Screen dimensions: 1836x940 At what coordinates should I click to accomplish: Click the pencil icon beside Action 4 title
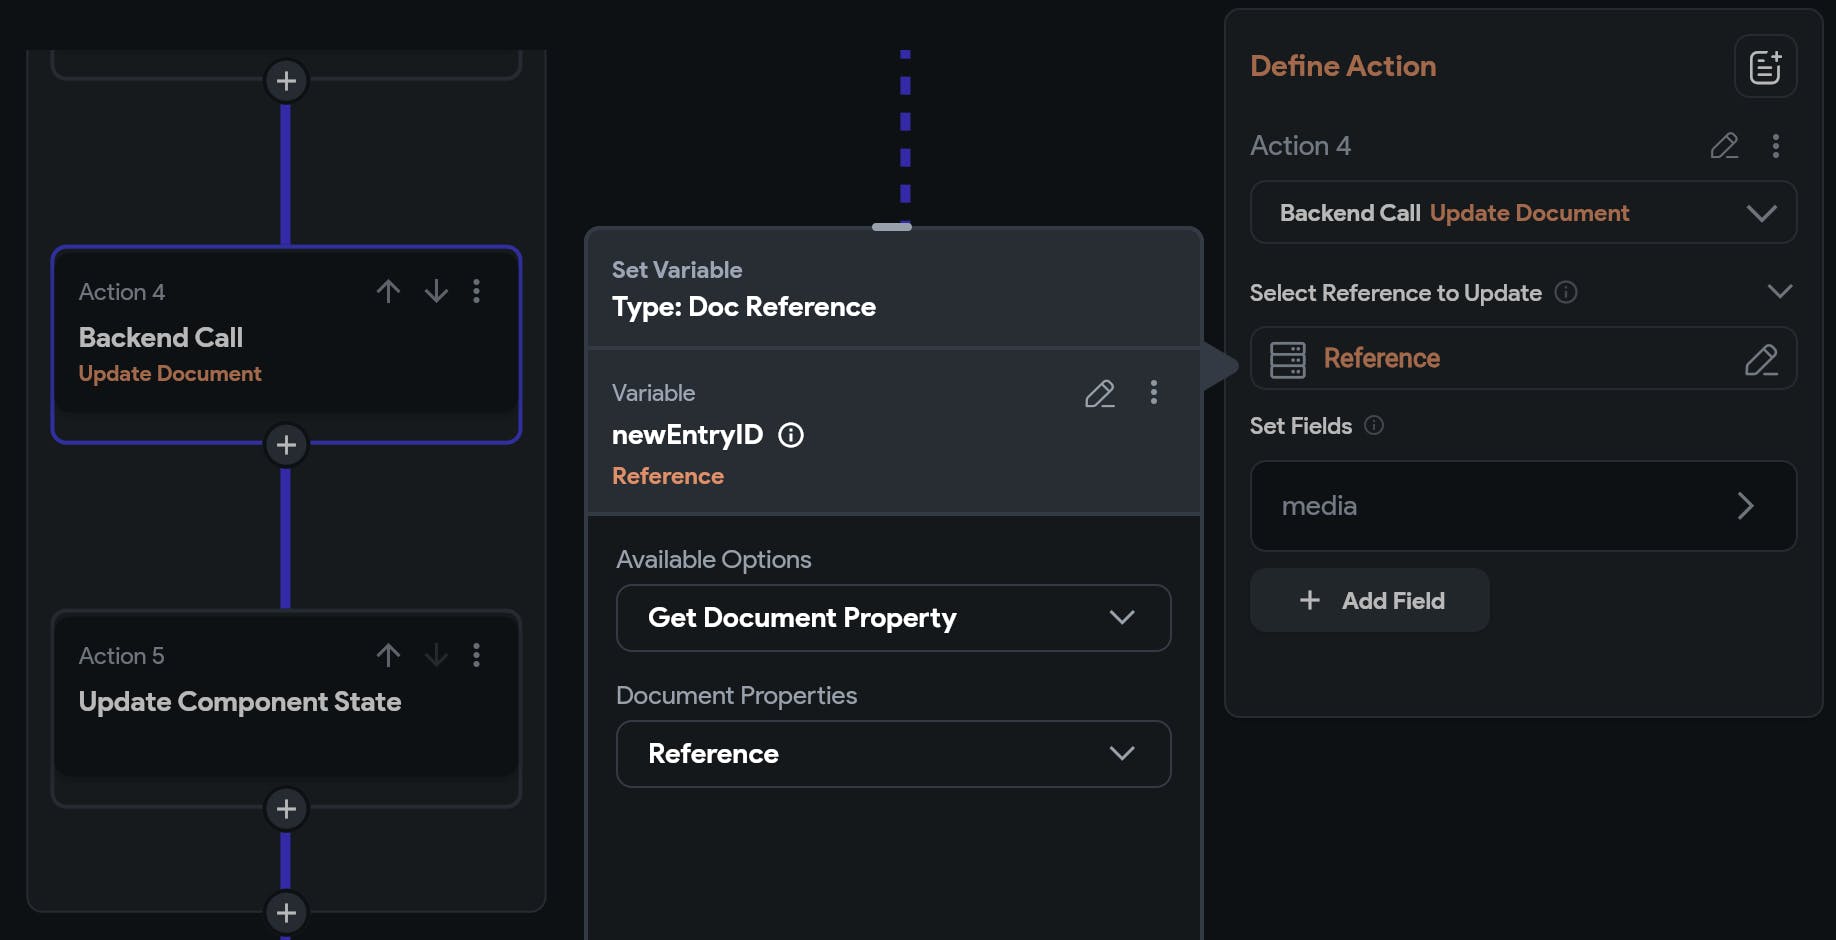coord(1724,146)
